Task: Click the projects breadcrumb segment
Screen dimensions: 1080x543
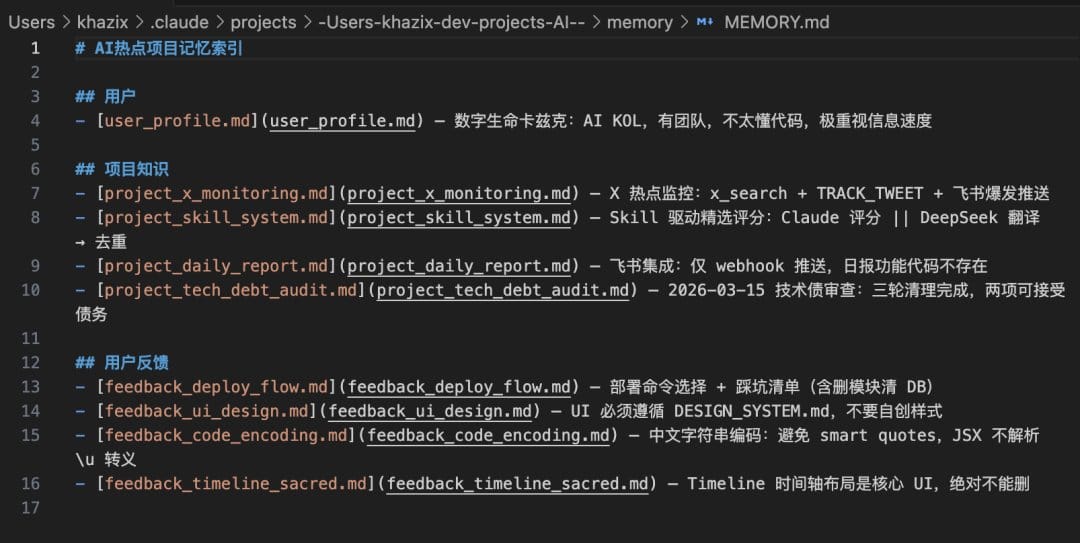Action: pos(263,22)
